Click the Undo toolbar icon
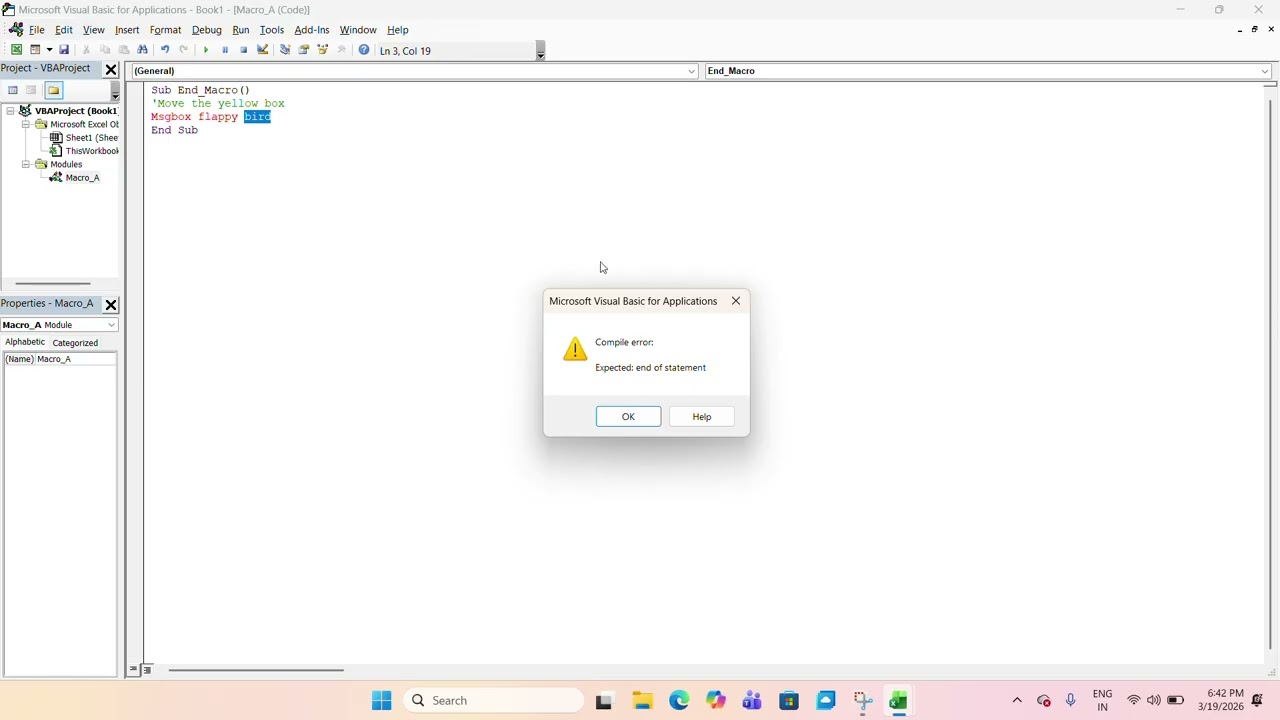This screenshot has height=720, width=1280. click(x=165, y=50)
